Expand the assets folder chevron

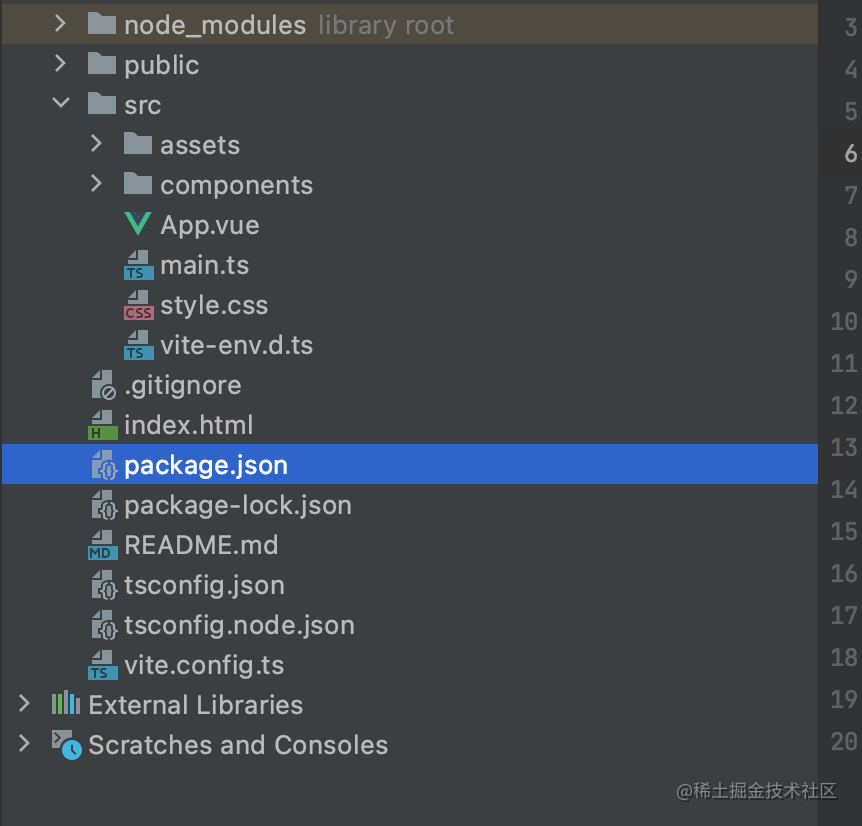tap(97, 143)
